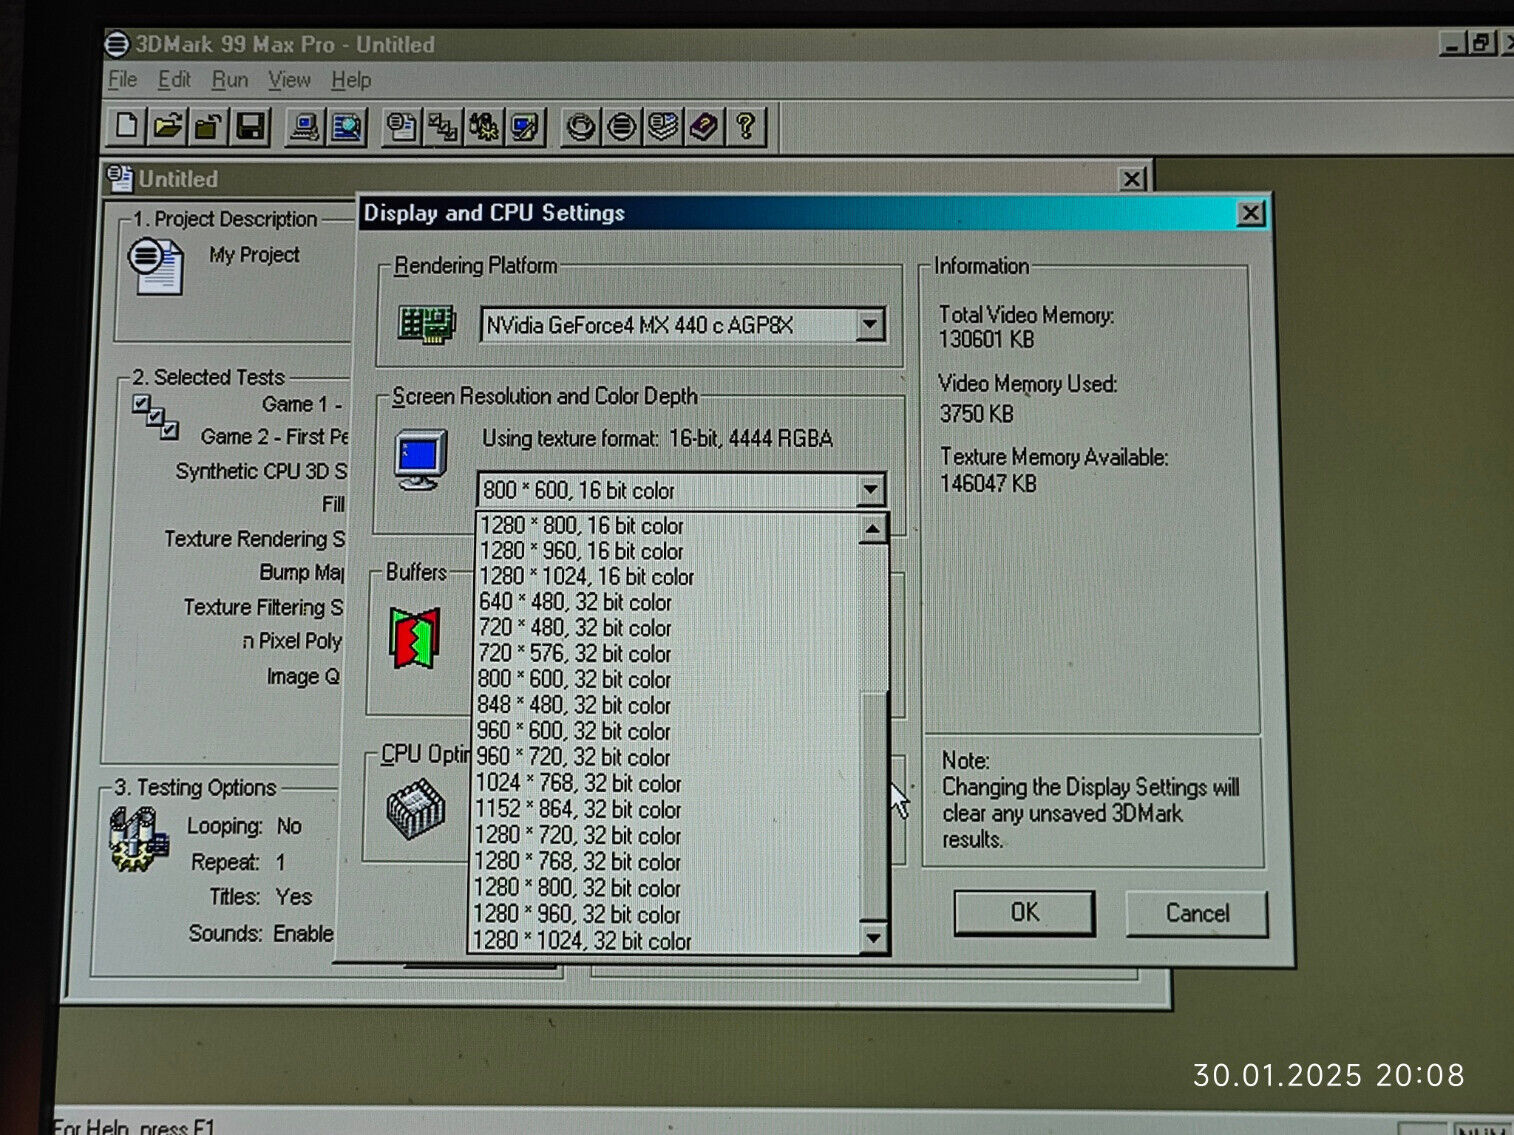The height and width of the screenshot is (1135, 1514).
Task: Click the Looping: No option text
Action: pos(244,826)
